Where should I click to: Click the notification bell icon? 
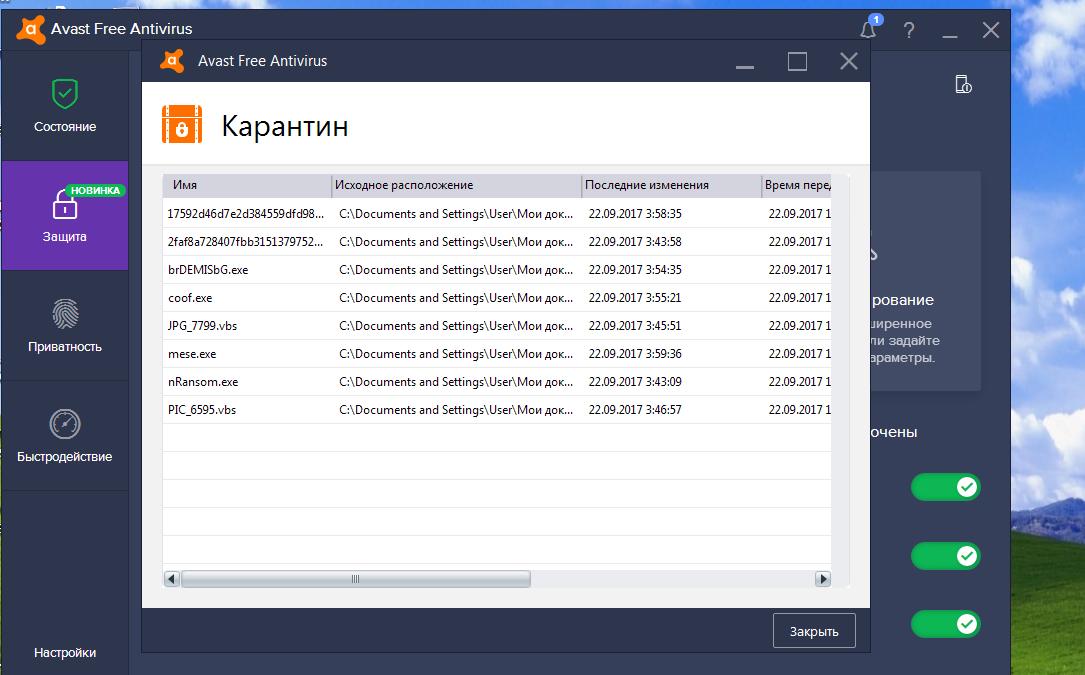[868, 30]
